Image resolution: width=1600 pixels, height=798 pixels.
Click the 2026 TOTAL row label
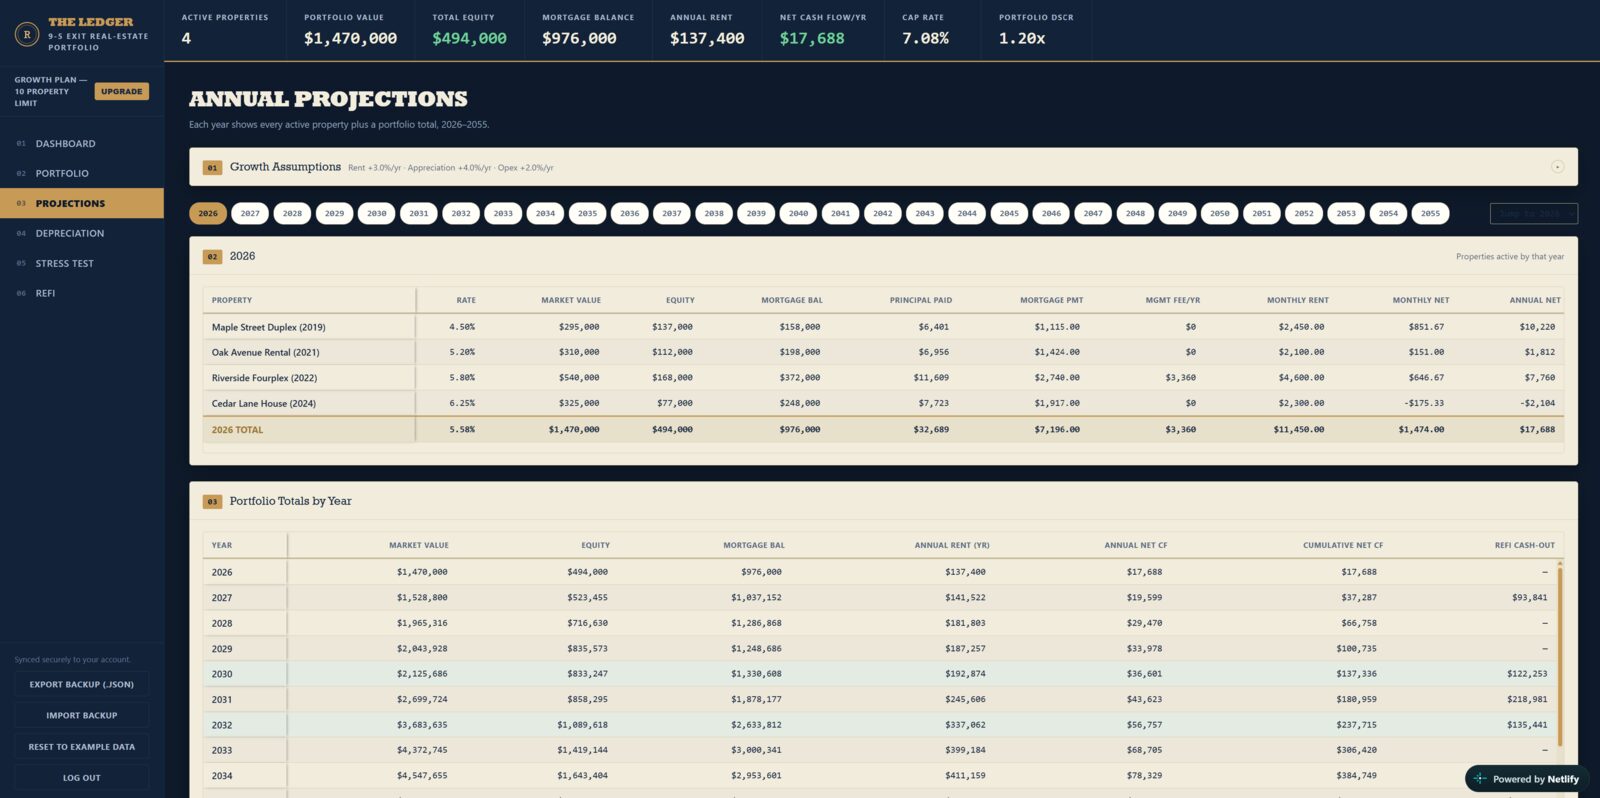pos(237,430)
